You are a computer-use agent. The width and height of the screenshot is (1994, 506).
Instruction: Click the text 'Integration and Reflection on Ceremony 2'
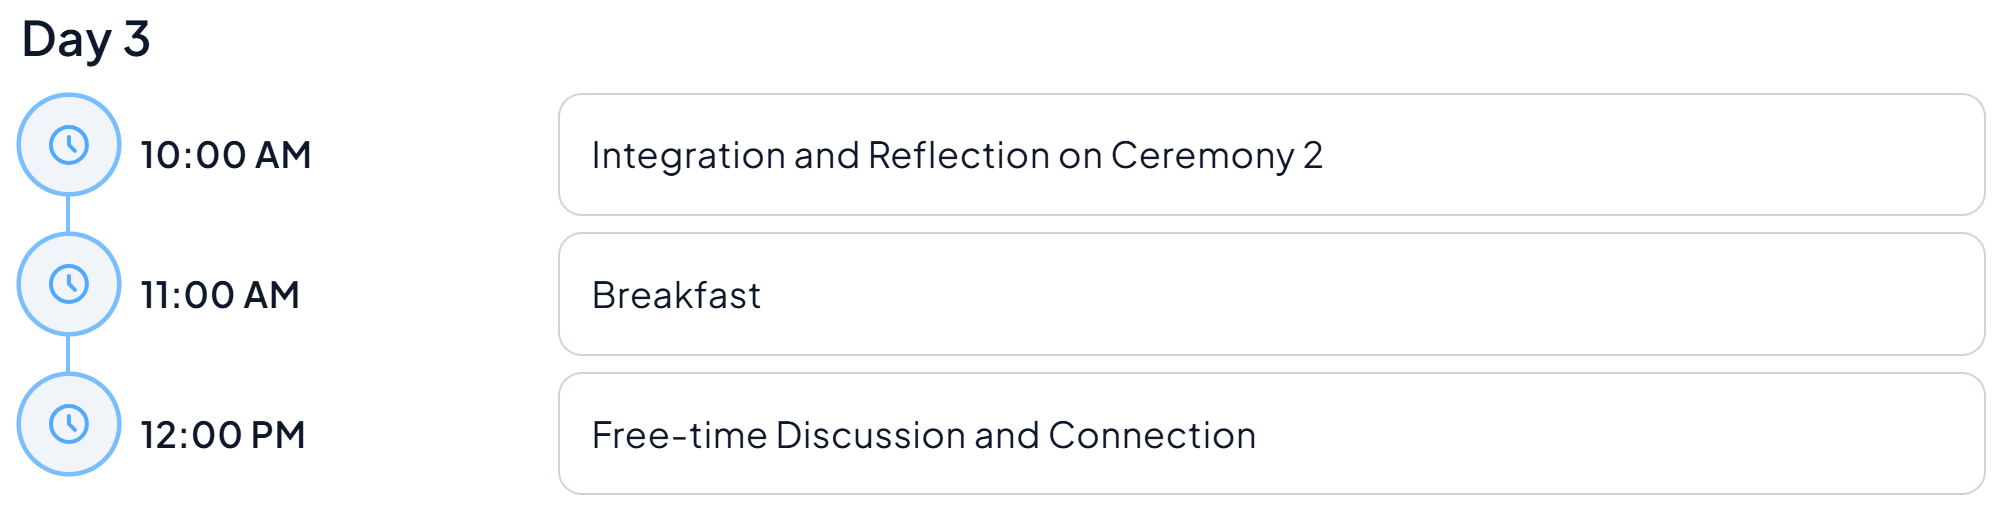[957, 155]
